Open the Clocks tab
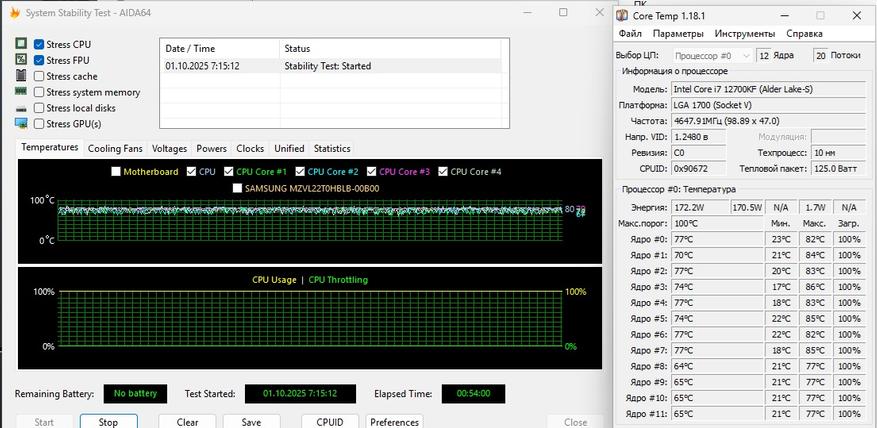 250,148
